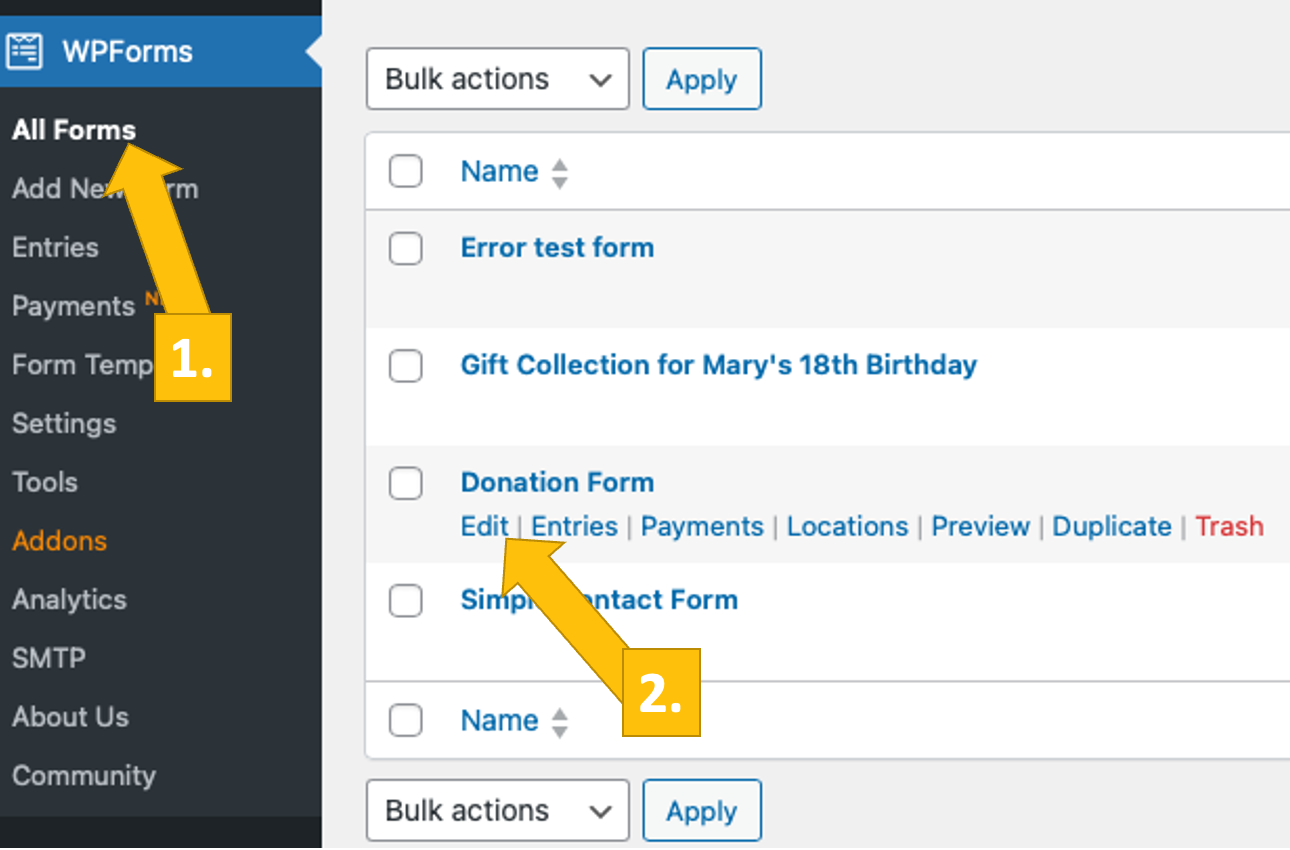The width and height of the screenshot is (1290, 850).
Task: Duplicate the Donation Form
Action: click(x=1111, y=527)
